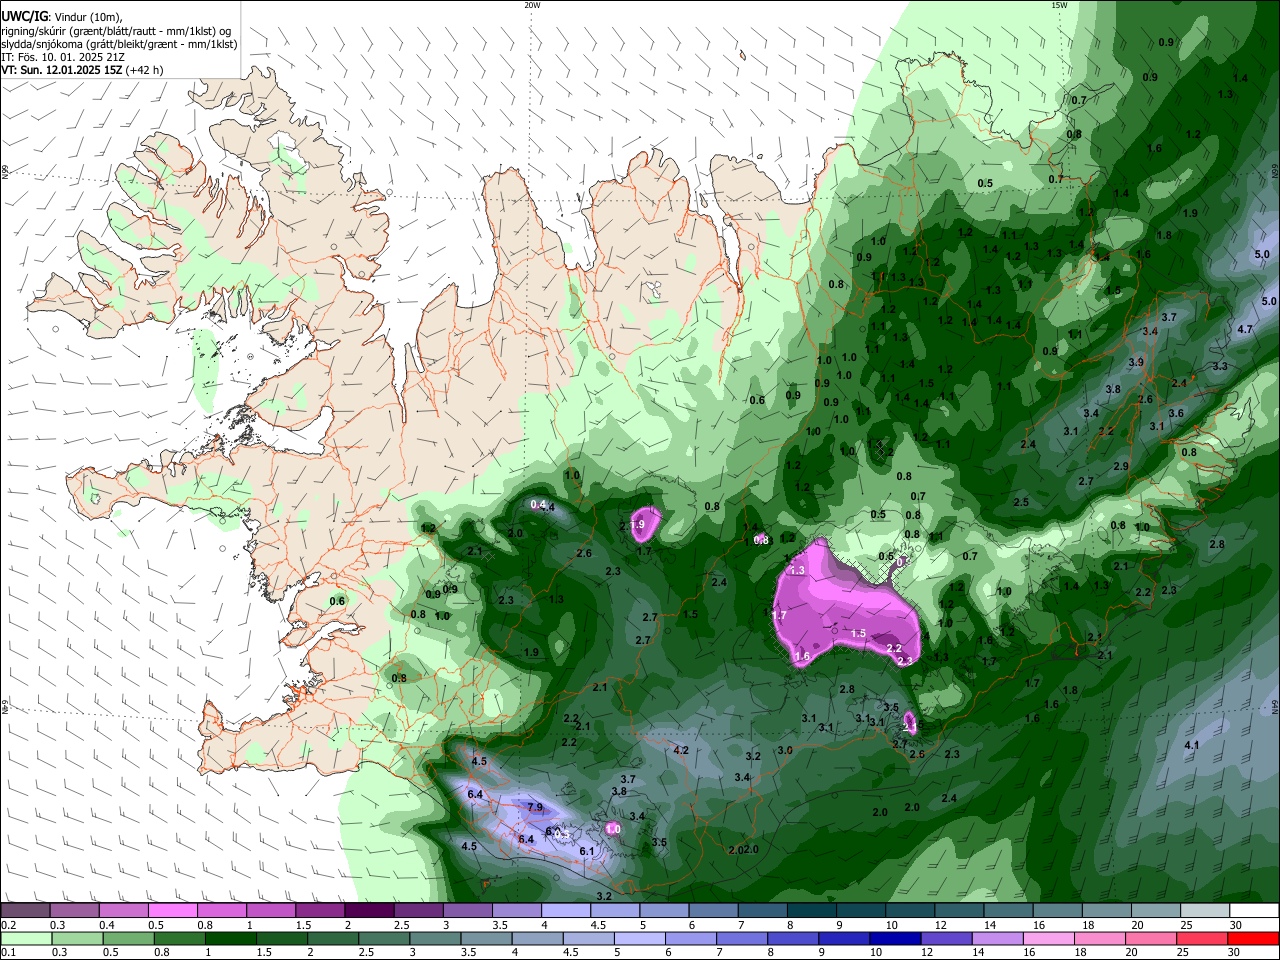Select upper scale swatch starting at 8
Screen dimensions: 1280x960
[x=811, y=910]
